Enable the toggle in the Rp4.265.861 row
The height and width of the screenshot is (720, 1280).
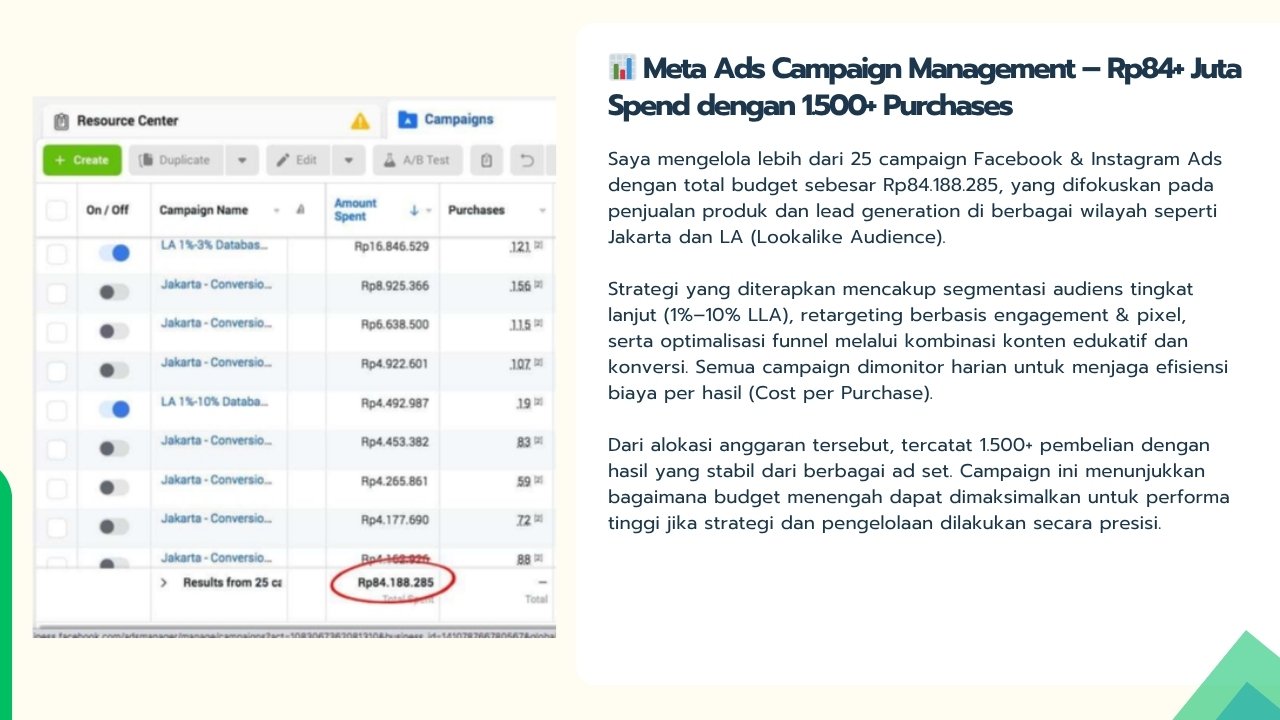click(x=114, y=487)
